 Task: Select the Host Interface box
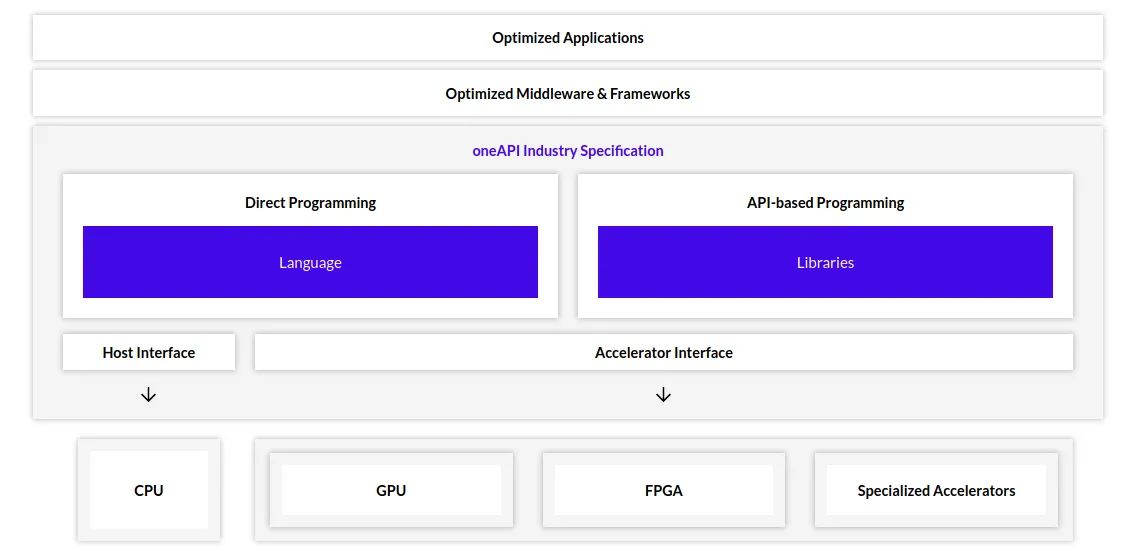pyautogui.click(x=149, y=353)
